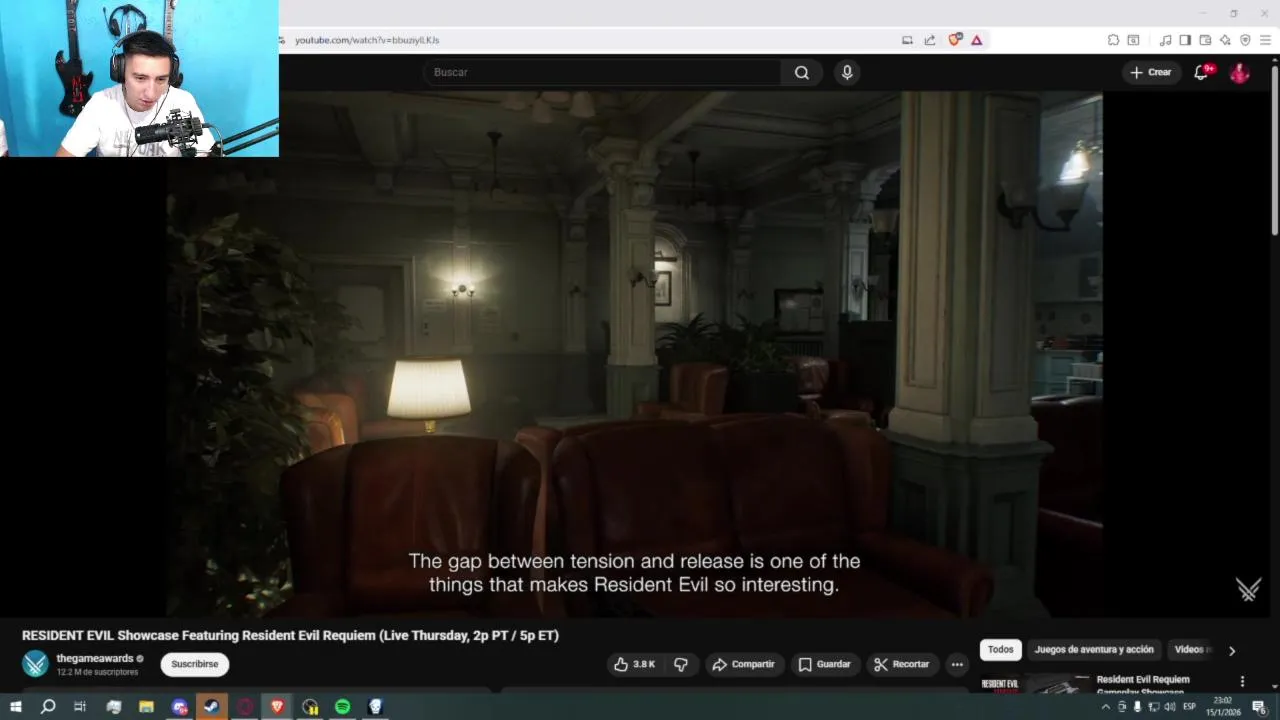Show more filter chips with right chevron
This screenshot has width=1280, height=720.
(x=1232, y=650)
